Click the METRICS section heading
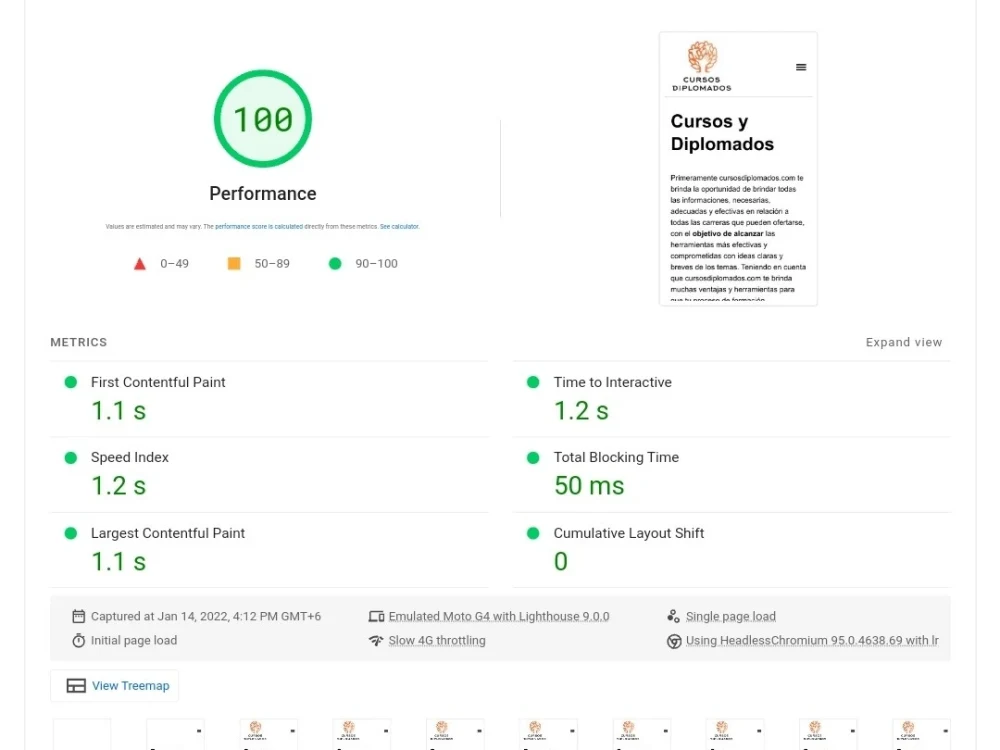Screen dimensions: 1000x750 (78, 342)
